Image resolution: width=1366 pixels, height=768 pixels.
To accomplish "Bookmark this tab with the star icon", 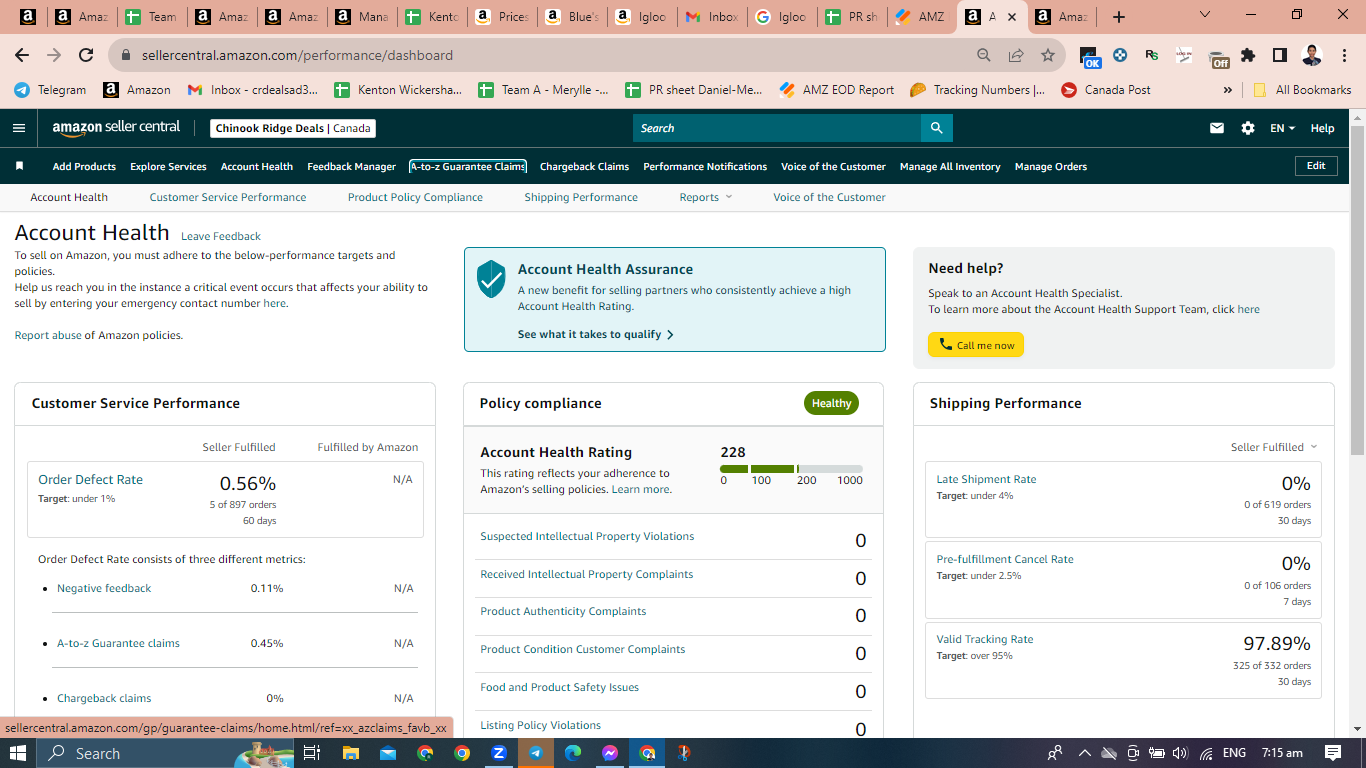I will pos(1047,55).
